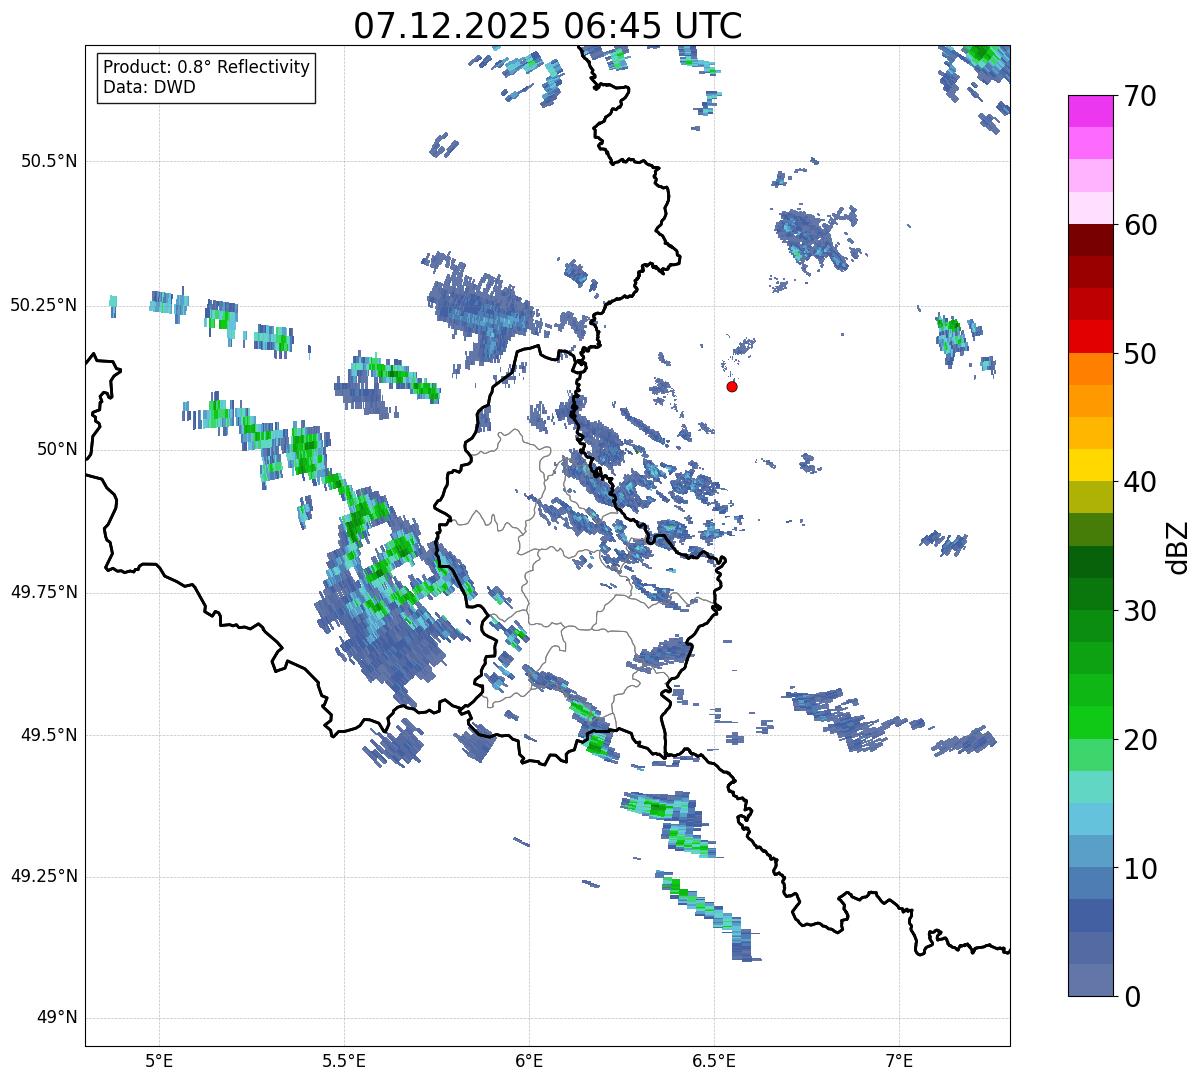
Task: Click the colorbar's 0 tick label
Action: tap(1132, 997)
